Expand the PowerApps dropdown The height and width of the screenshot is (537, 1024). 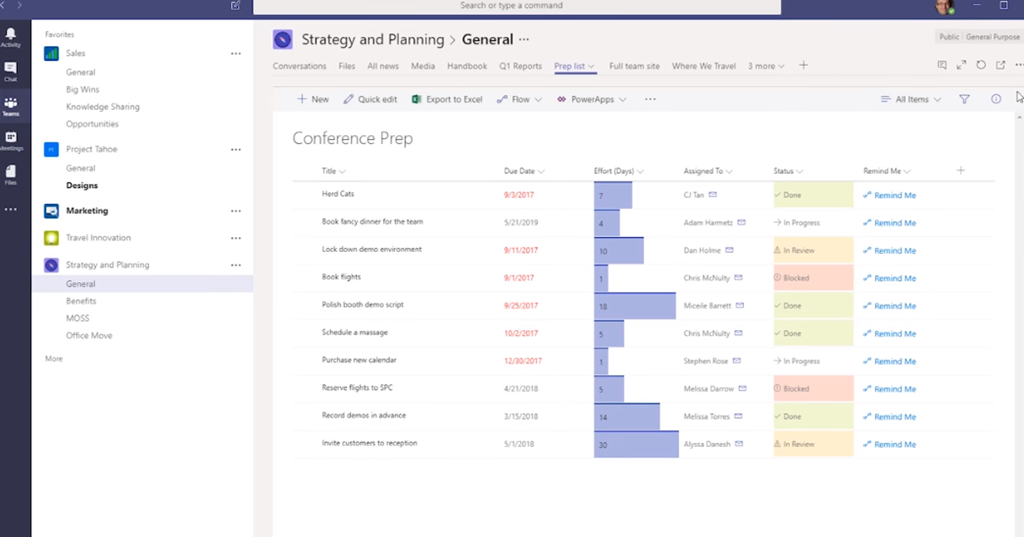coord(591,99)
